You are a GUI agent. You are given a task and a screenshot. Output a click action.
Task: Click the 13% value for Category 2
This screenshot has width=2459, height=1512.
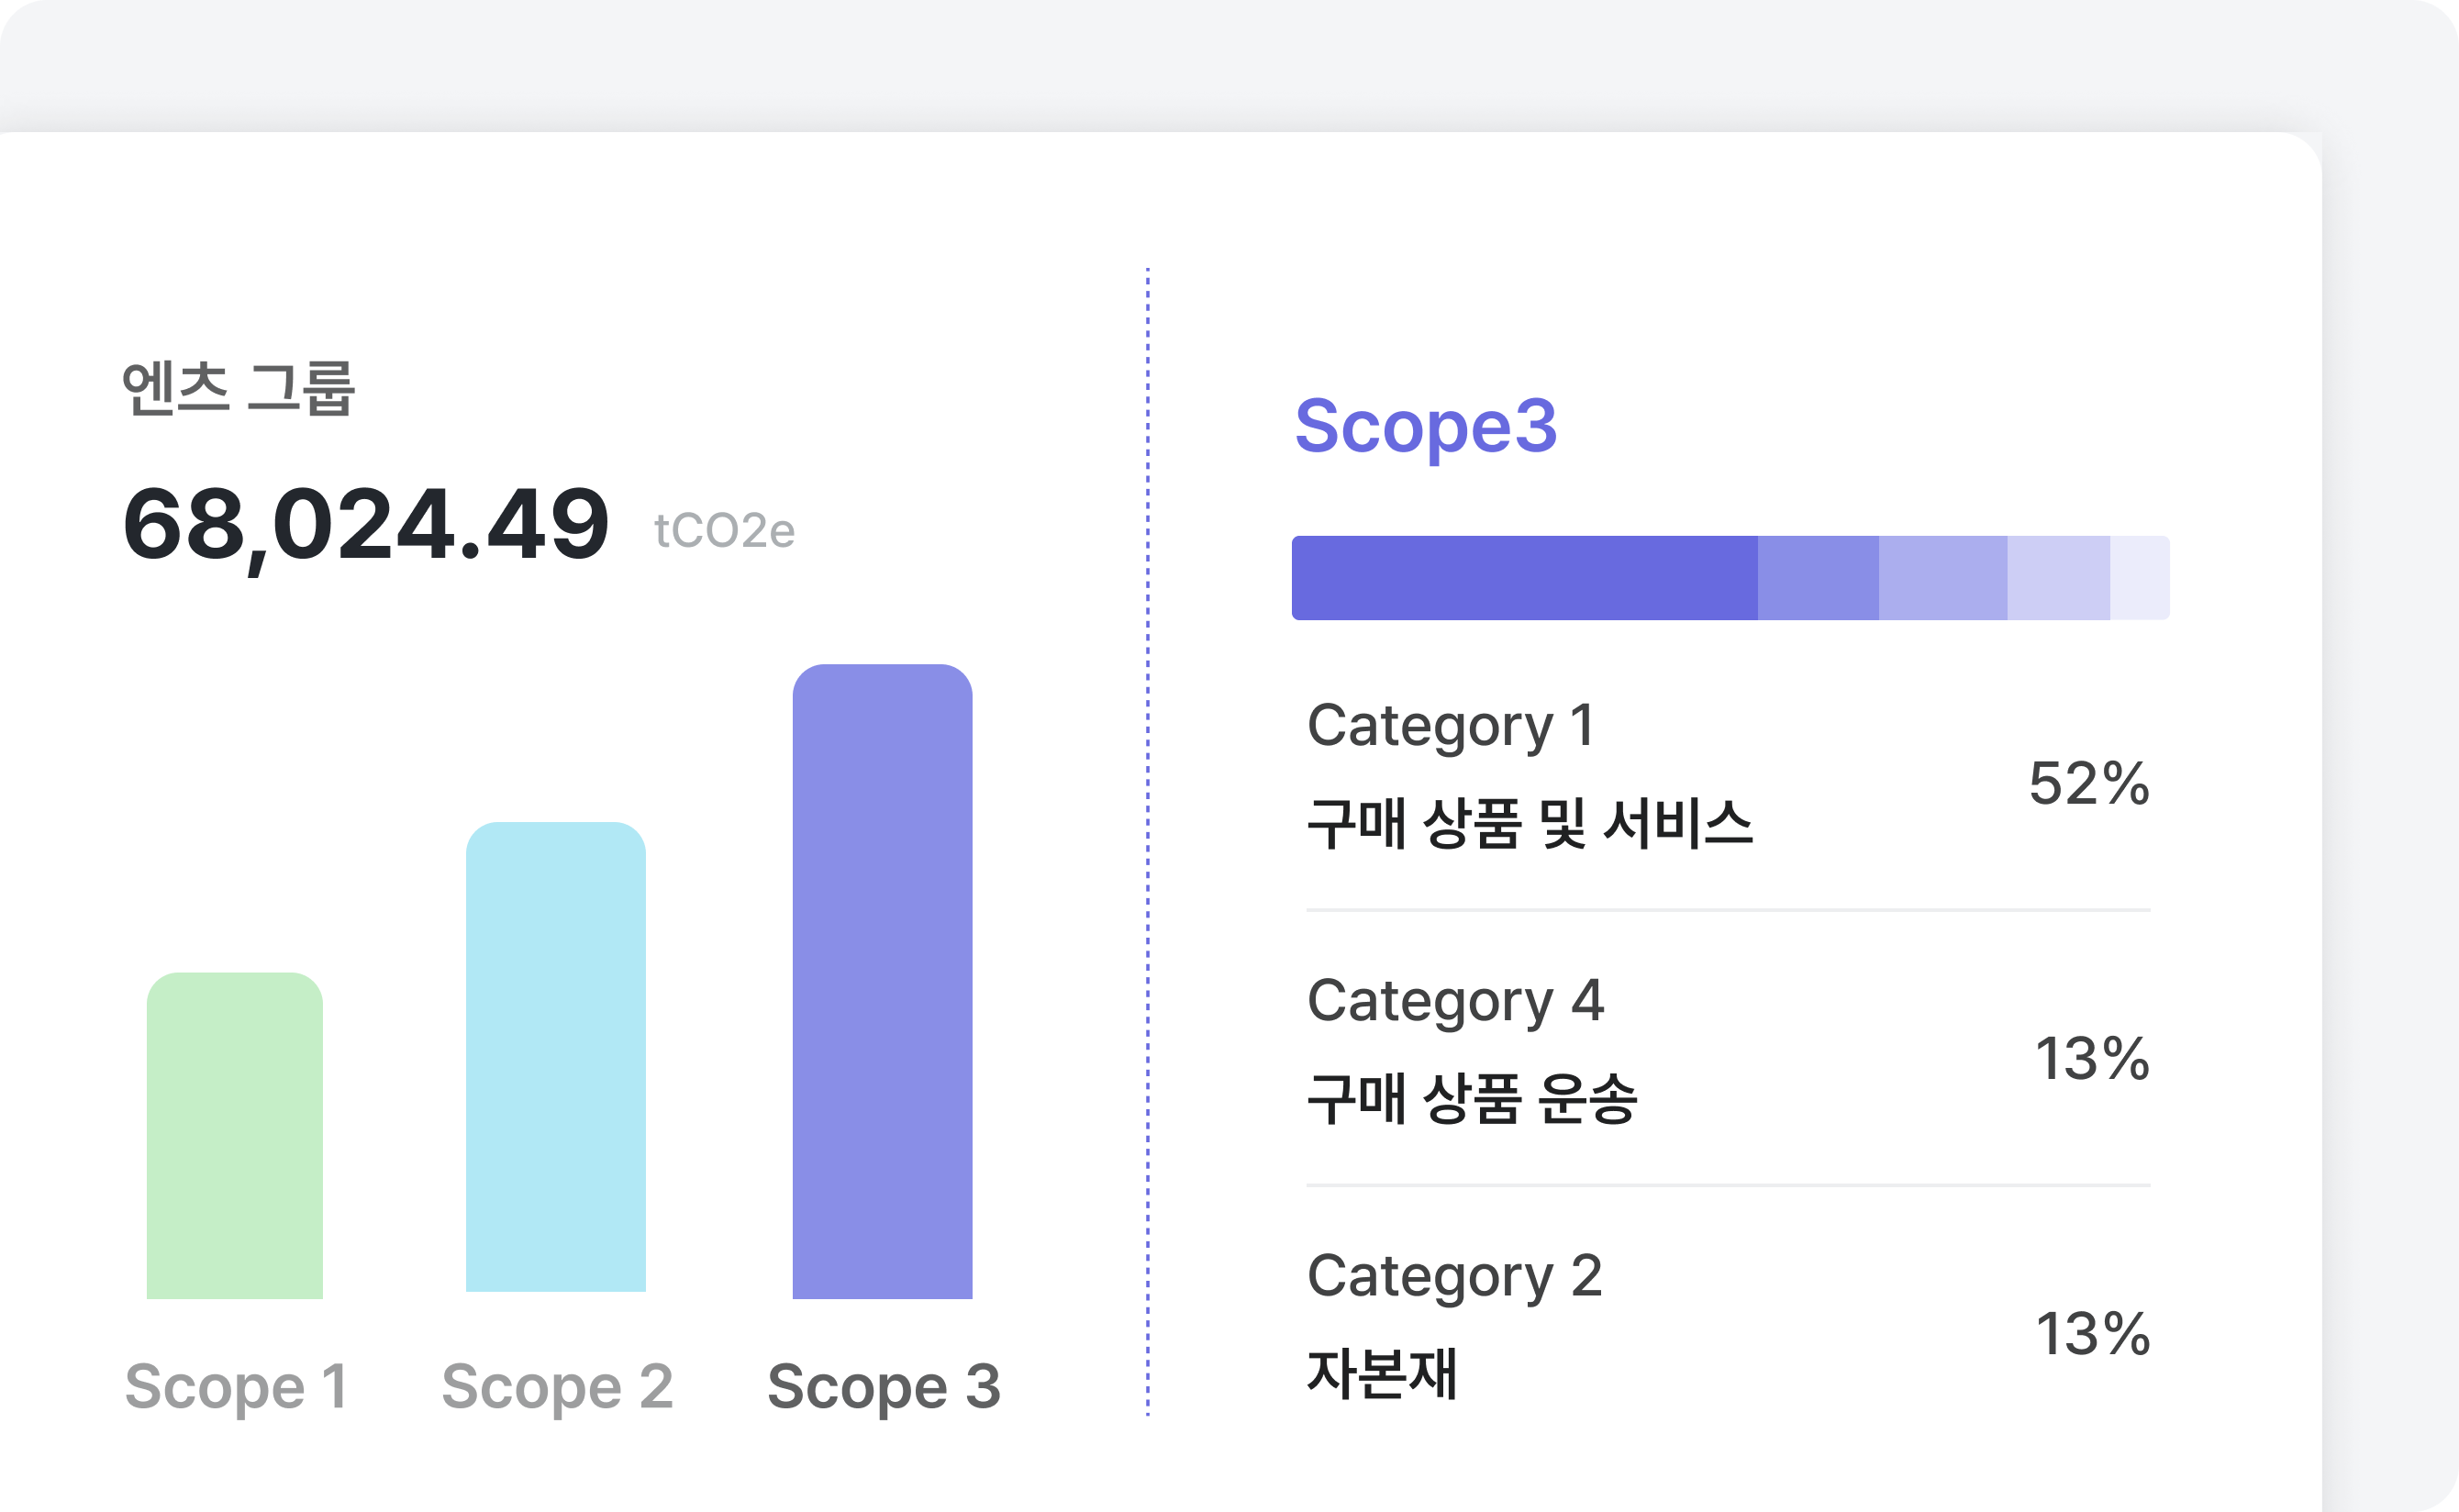coord(2091,1333)
